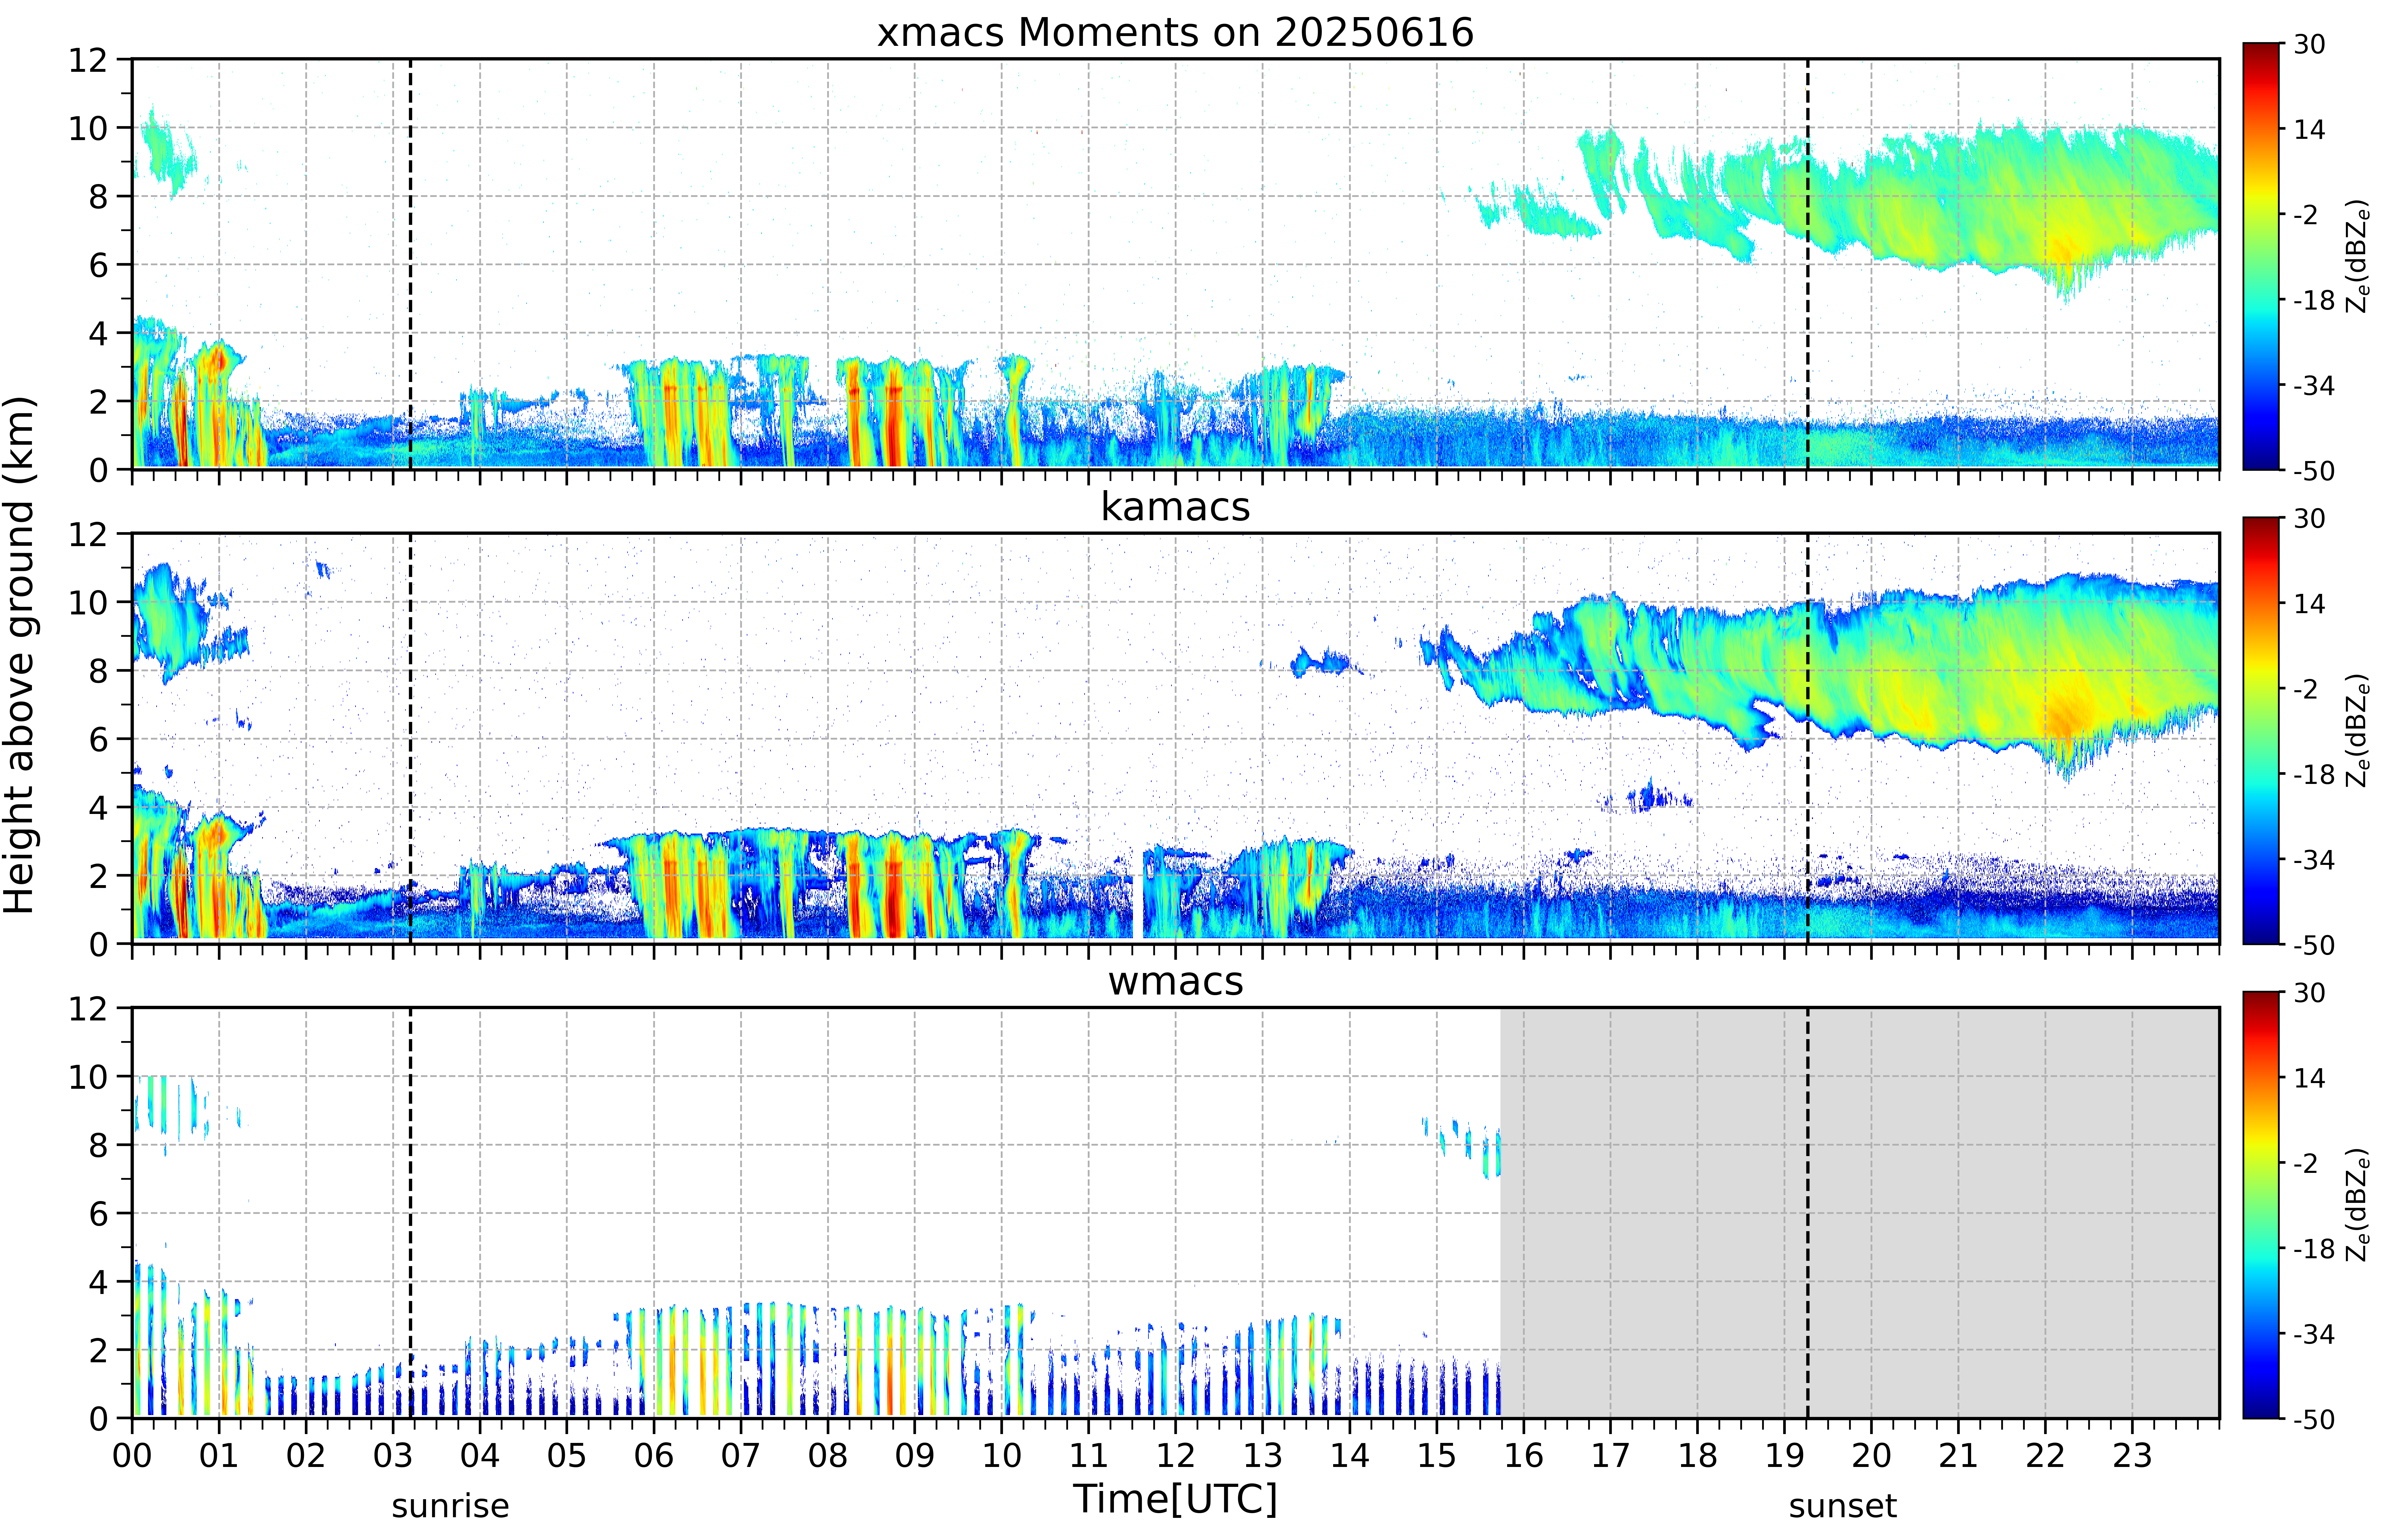Click the sunrise dashed line in wmacs panel
2387x1540 pixels.
tap(410, 1213)
